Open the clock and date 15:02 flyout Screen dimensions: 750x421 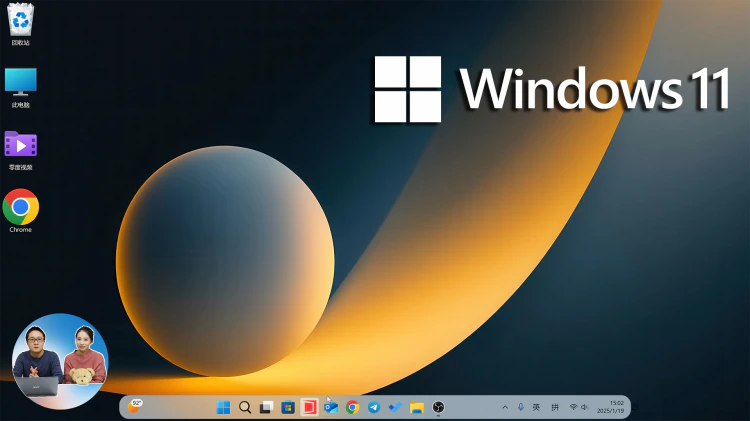(611, 407)
